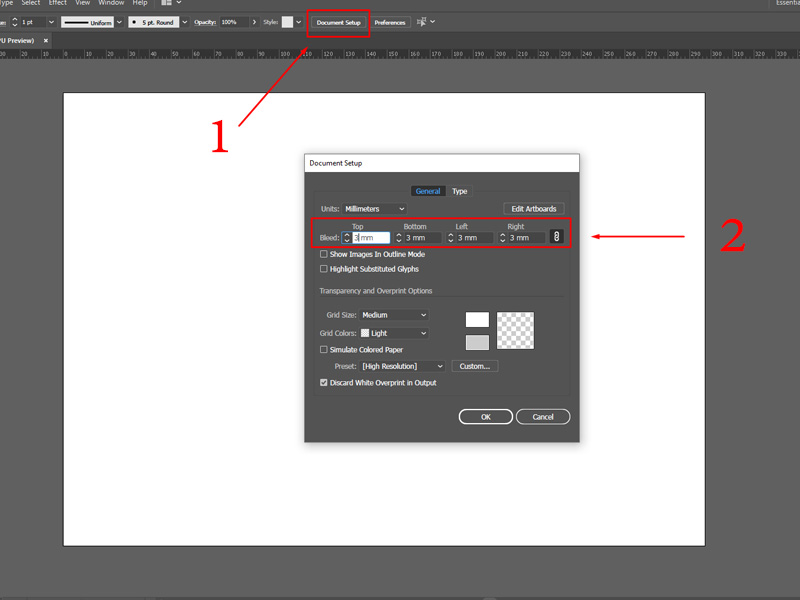Close the GPU Preview document tab
Image resolution: width=800 pixels, height=600 pixels.
point(46,40)
